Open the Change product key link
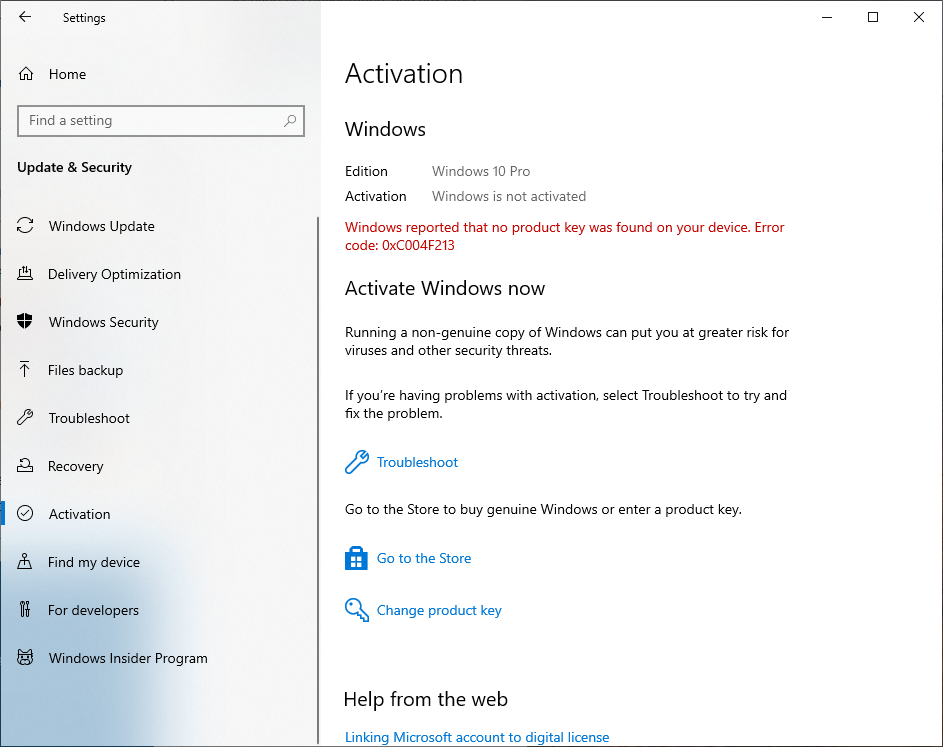 click(439, 610)
